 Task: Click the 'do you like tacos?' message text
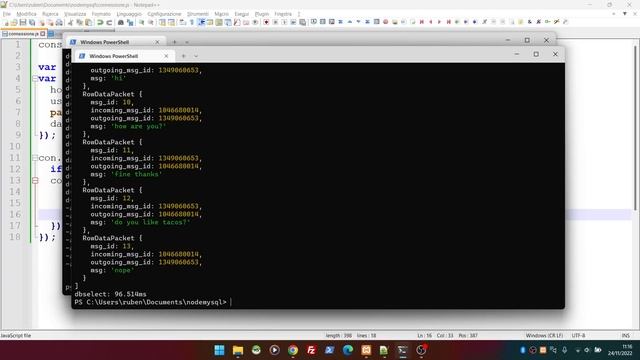pyautogui.click(x=151, y=222)
